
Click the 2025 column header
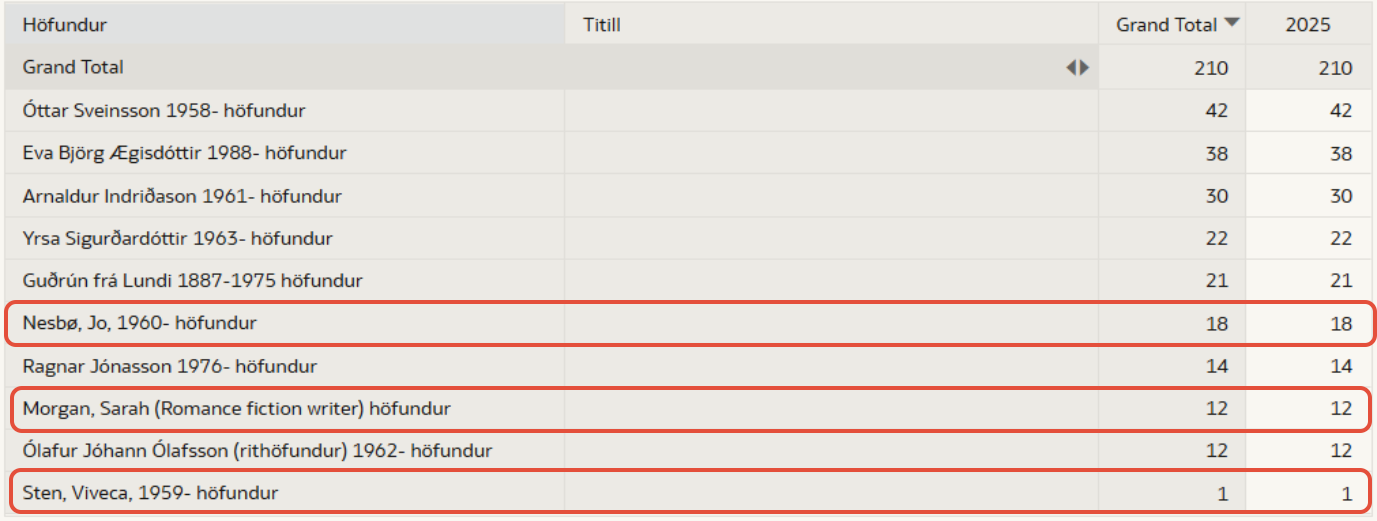tap(1308, 25)
